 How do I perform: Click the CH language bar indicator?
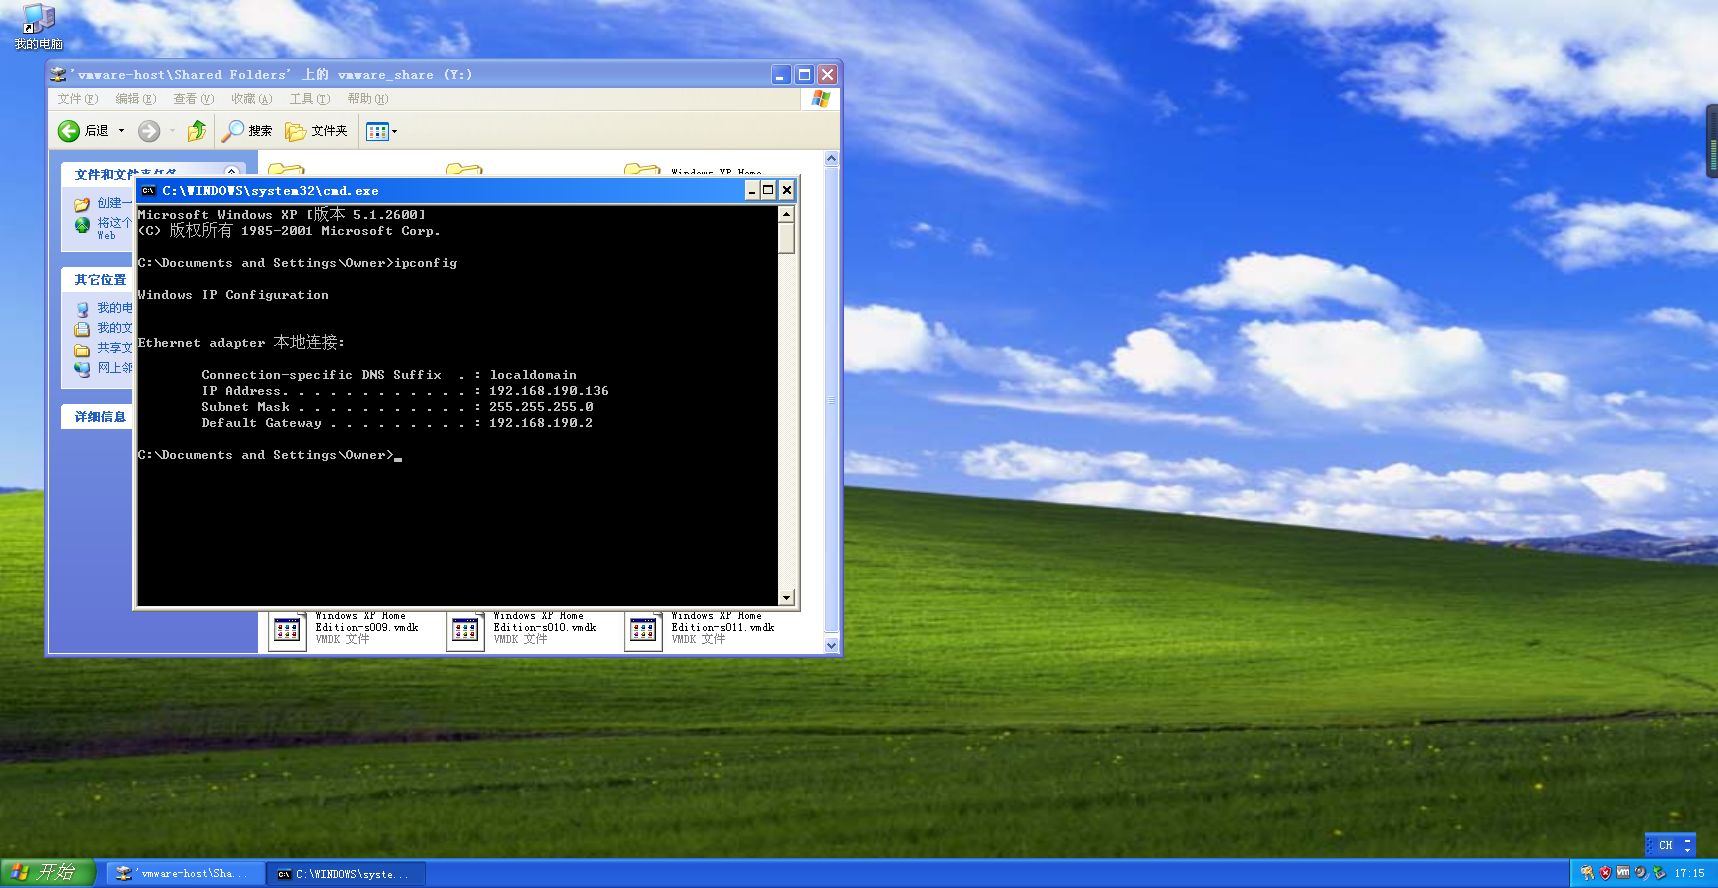1666,845
